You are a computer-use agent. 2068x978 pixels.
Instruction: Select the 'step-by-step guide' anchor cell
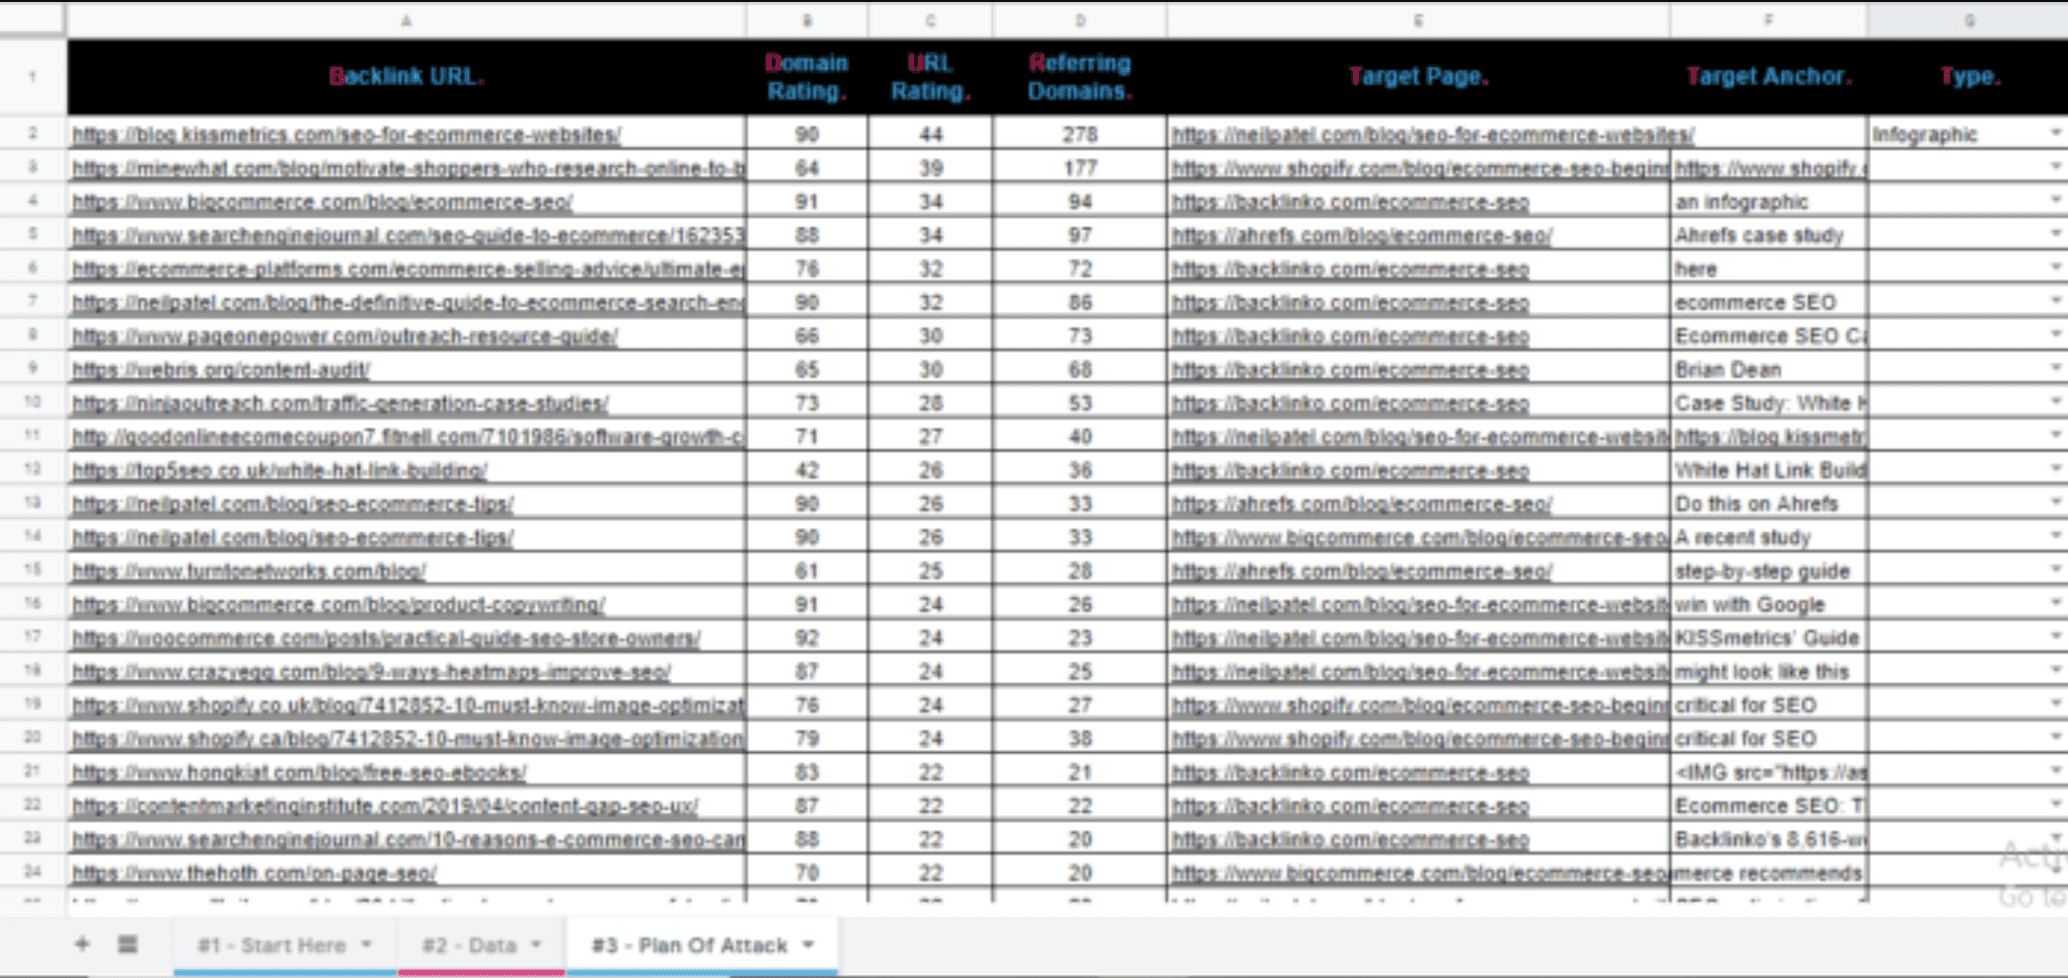click(x=1769, y=571)
